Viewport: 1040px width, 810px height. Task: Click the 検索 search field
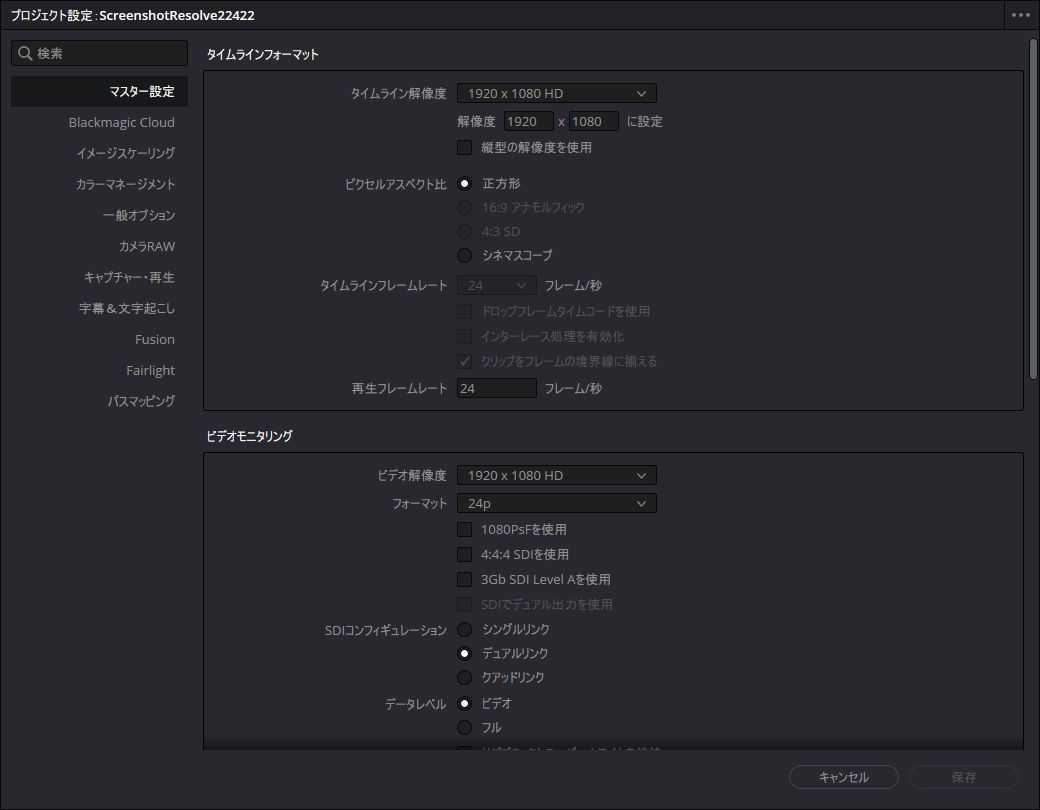(x=99, y=53)
